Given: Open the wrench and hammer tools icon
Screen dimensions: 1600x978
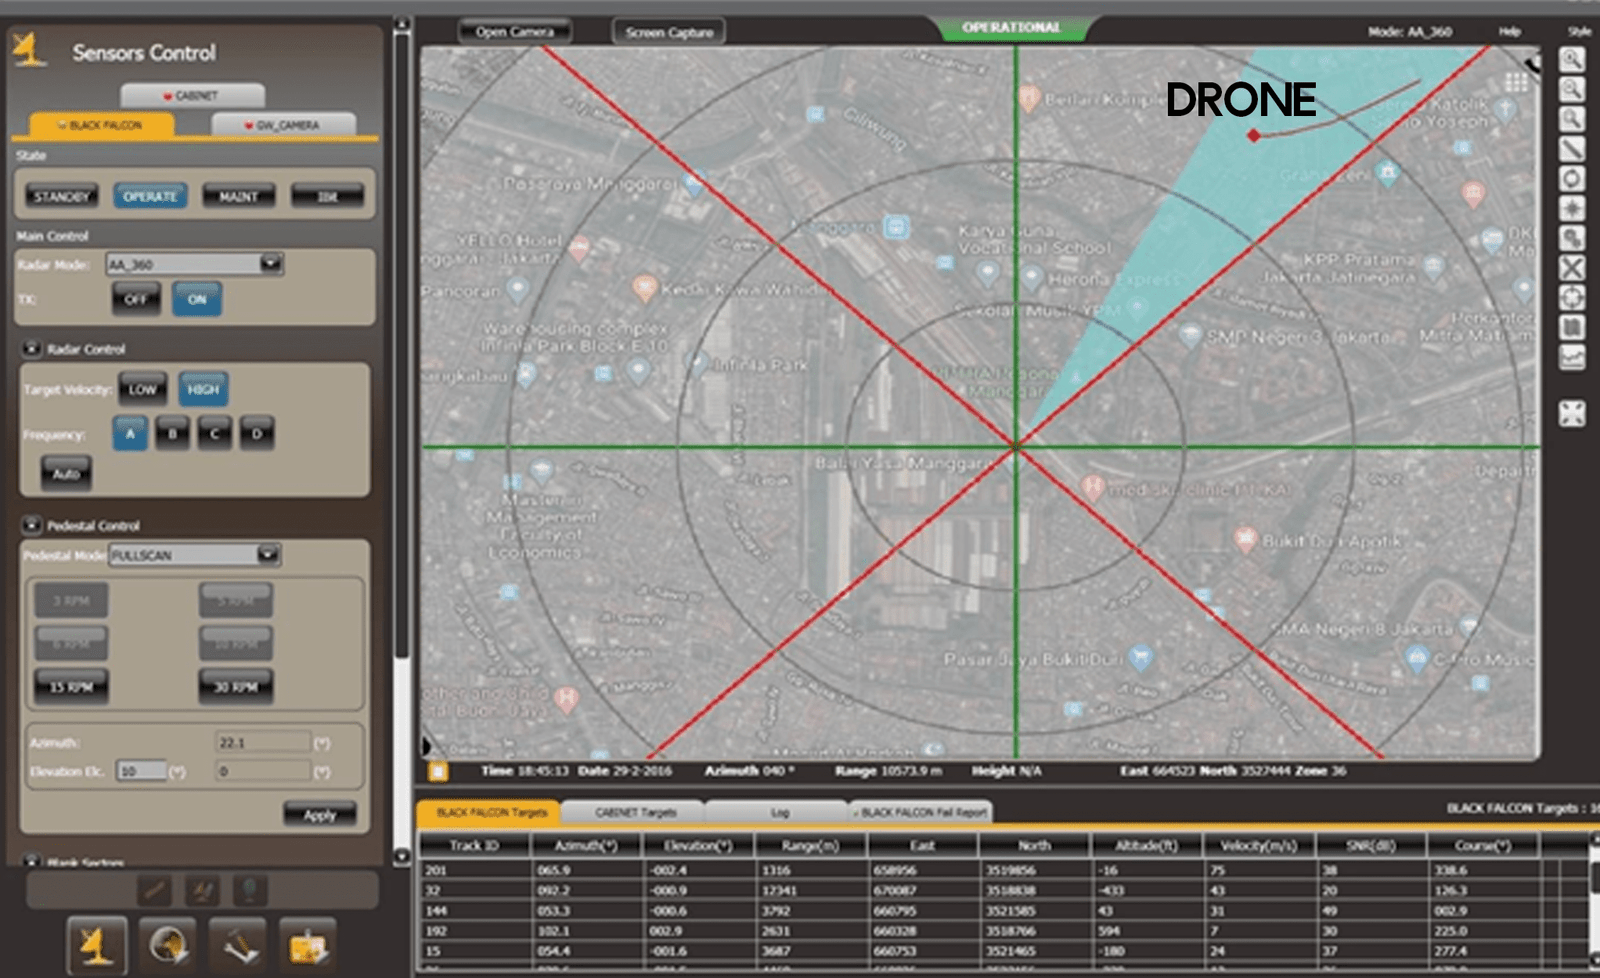Looking at the screenshot, I should (238, 945).
